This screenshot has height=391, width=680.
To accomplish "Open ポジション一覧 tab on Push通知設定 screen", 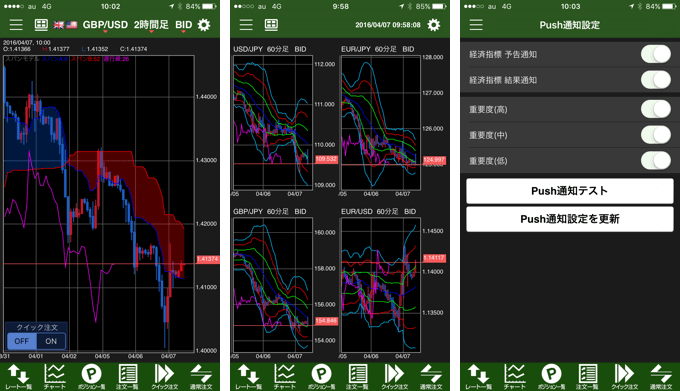I will point(551,377).
